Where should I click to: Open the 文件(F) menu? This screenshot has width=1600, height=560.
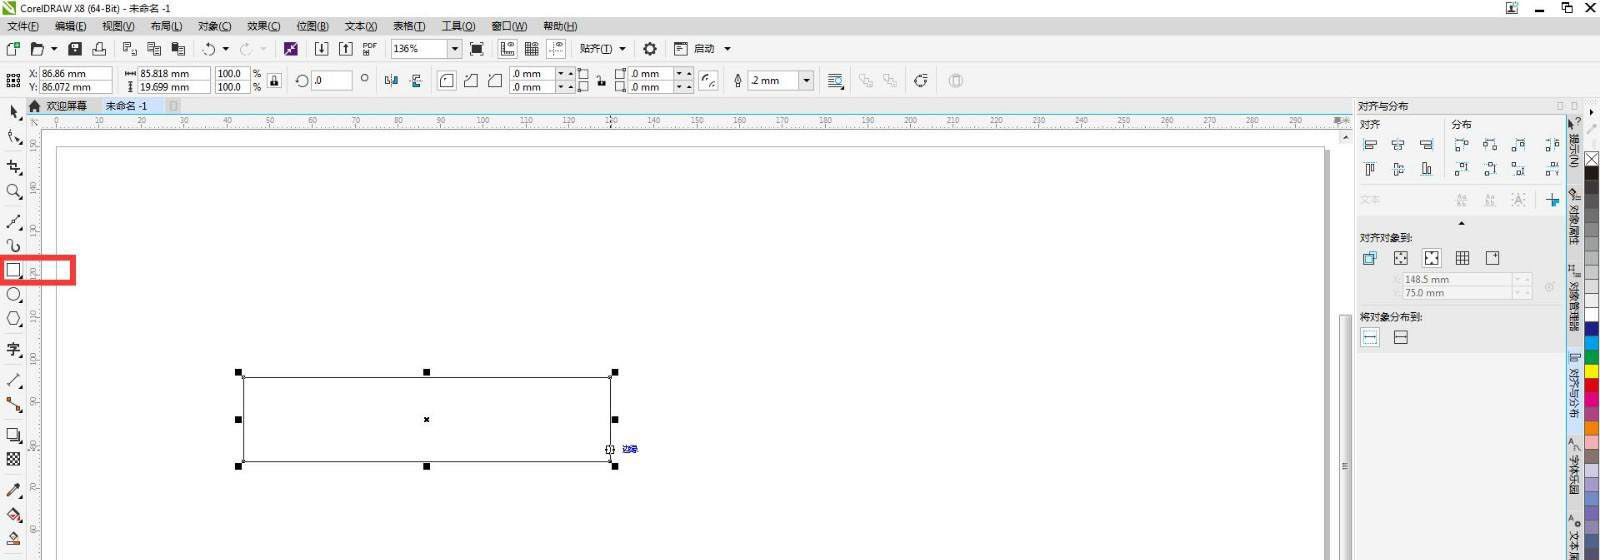(23, 26)
